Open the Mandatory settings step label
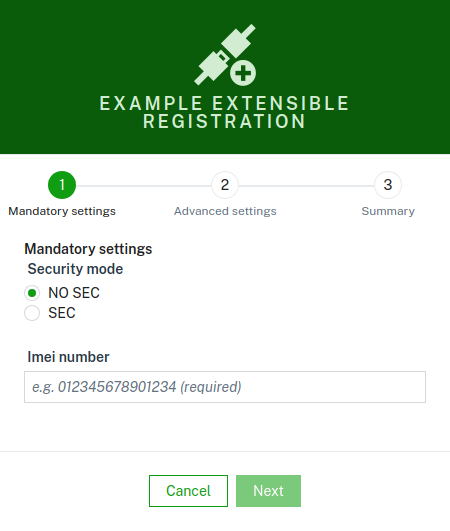Screen dimensions: 450x531 62,211
